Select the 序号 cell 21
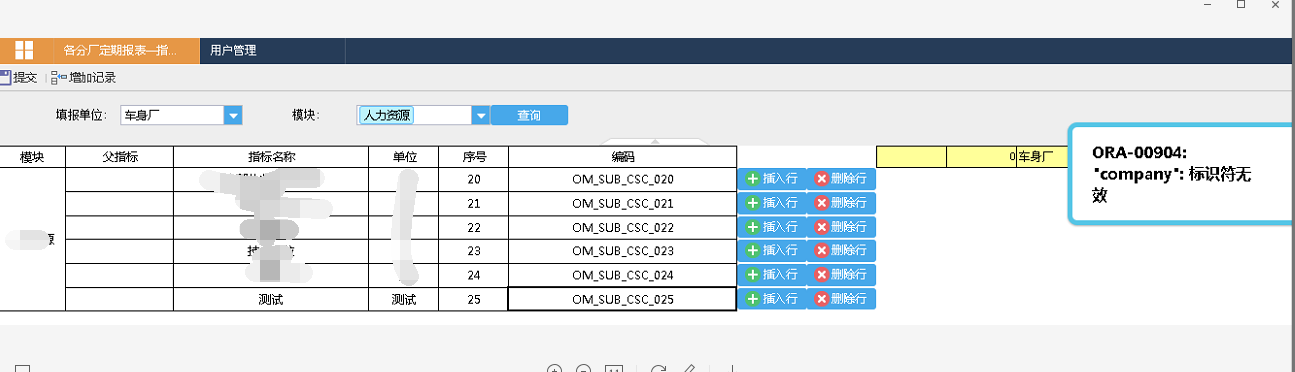This screenshot has width=1295, height=372. pyautogui.click(x=473, y=203)
